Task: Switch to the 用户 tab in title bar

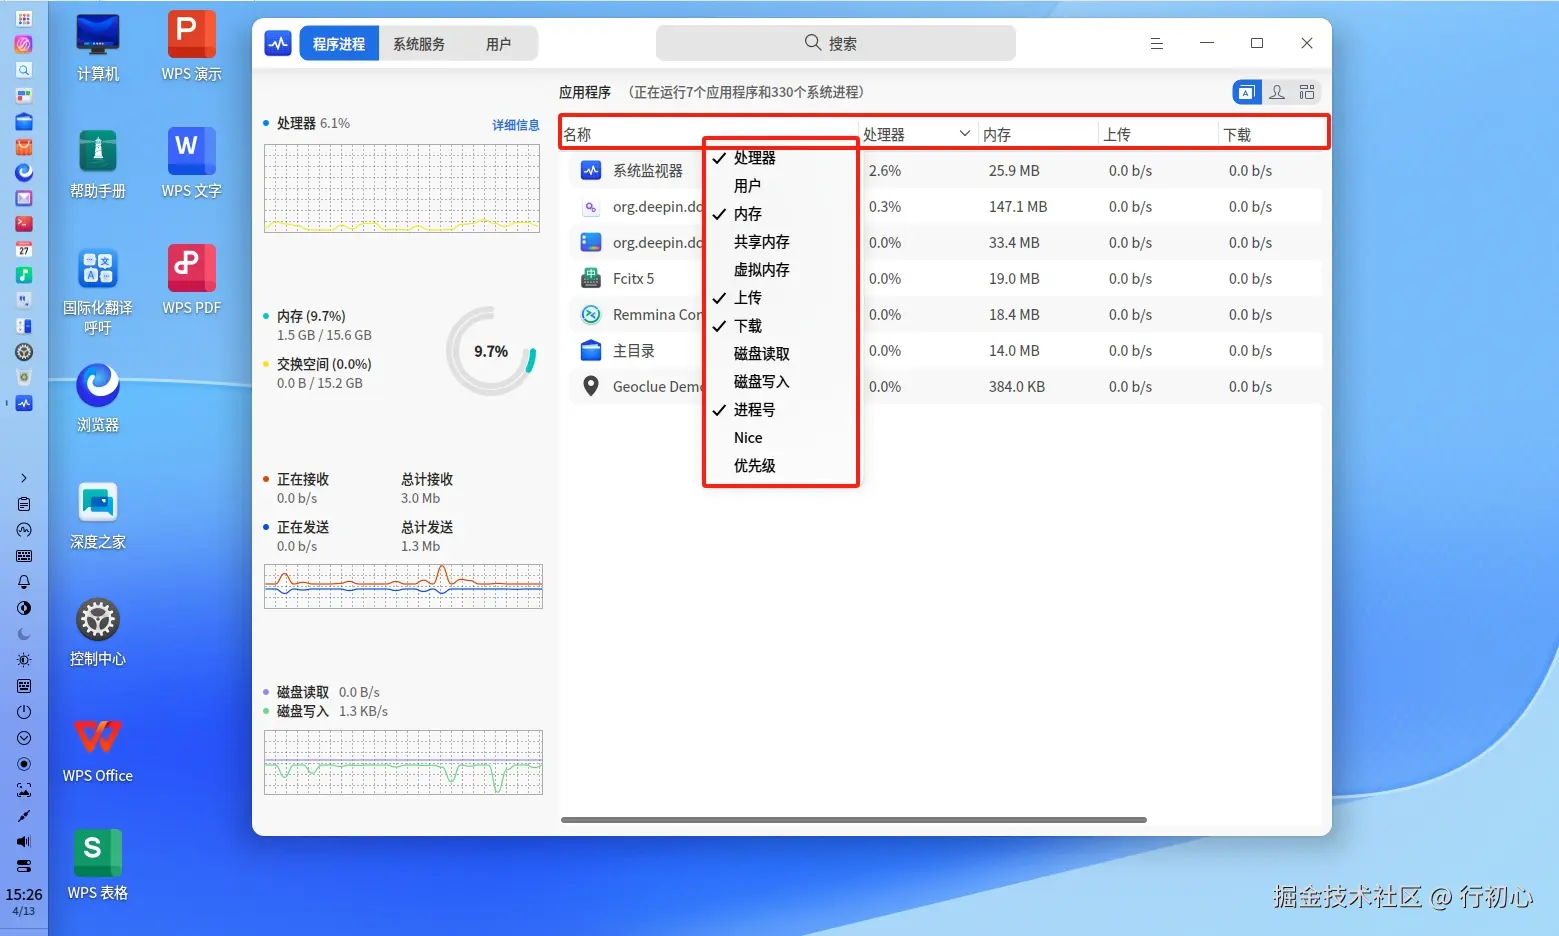Action: click(x=498, y=44)
